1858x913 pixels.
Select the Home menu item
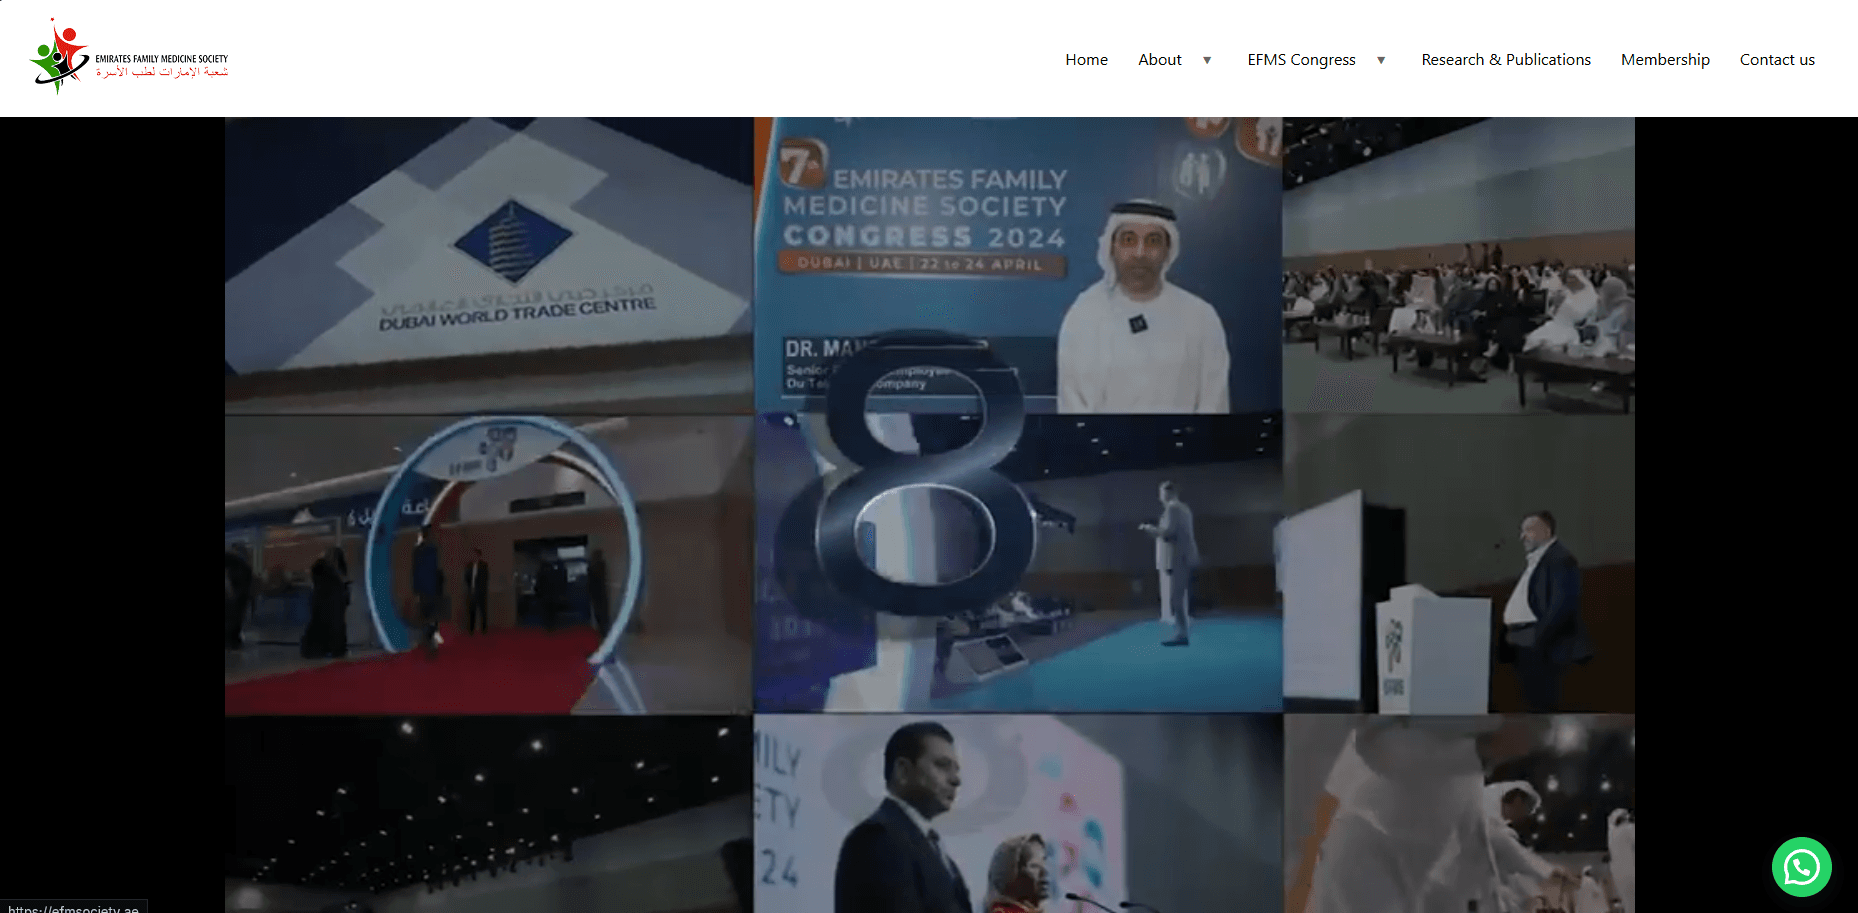click(x=1086, y=60)
